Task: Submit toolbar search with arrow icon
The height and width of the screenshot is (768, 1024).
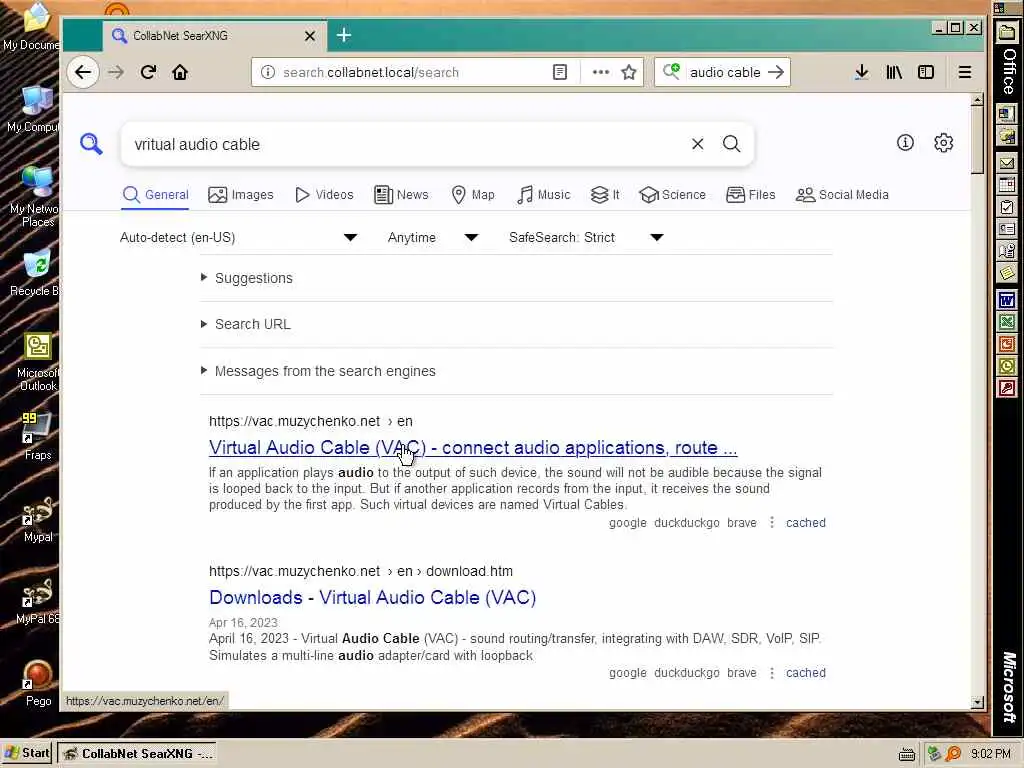Action: pos(776,72)
